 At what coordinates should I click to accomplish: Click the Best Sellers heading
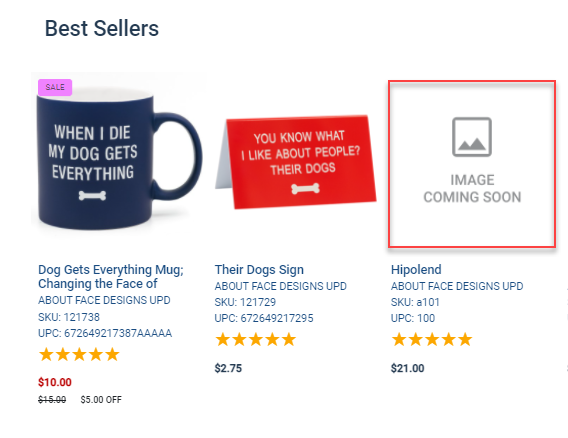(102, 28)
